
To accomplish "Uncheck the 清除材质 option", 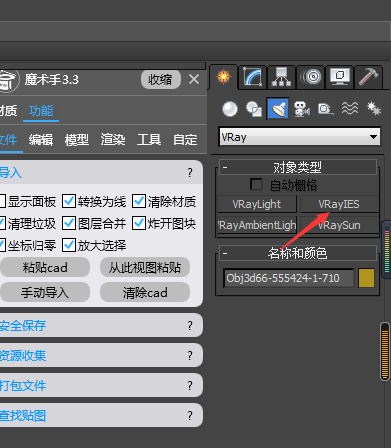I will click(139, 201).
